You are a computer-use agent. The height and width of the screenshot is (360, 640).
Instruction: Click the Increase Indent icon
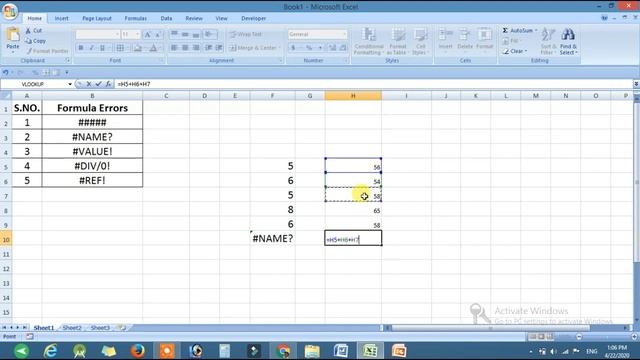(219, 48)
